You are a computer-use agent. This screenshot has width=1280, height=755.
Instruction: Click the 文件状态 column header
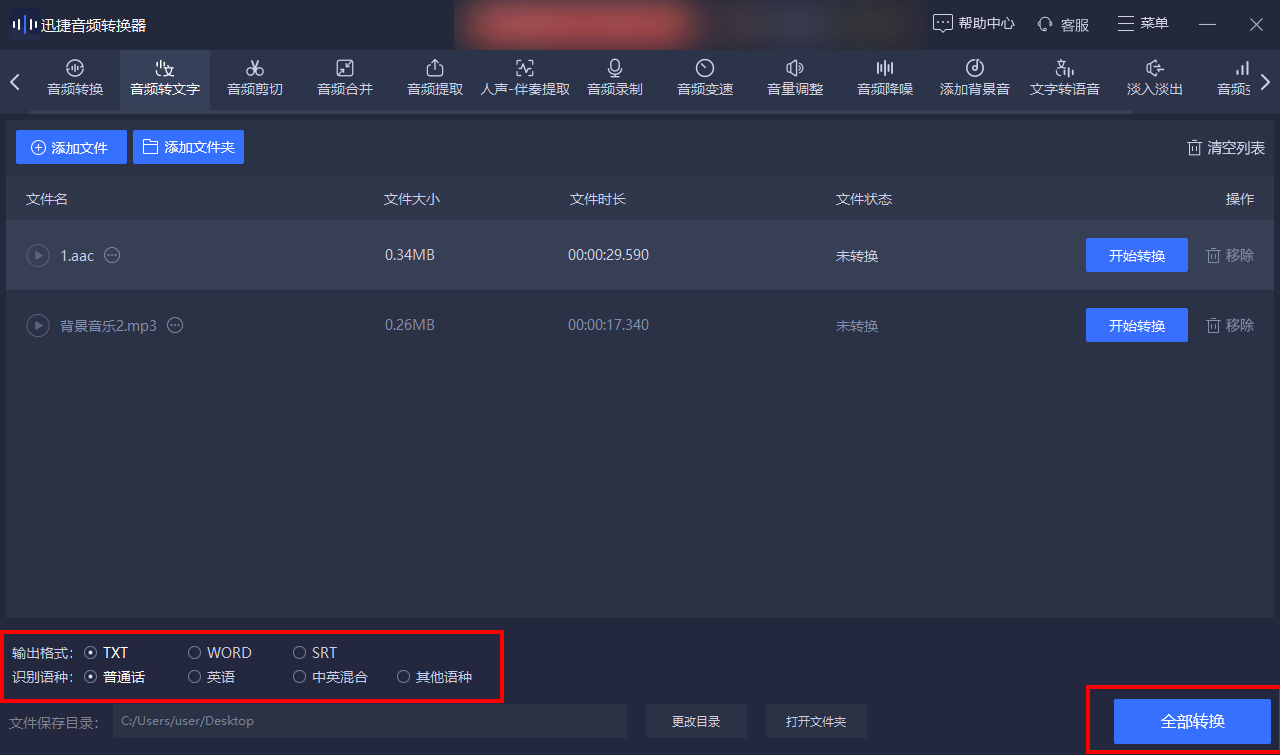tap(864, 199)
